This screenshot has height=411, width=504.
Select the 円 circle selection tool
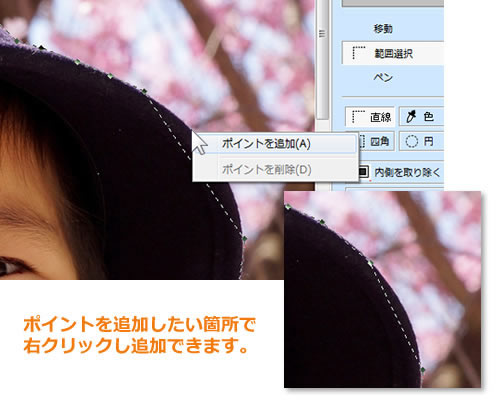[x=421, y=142]
